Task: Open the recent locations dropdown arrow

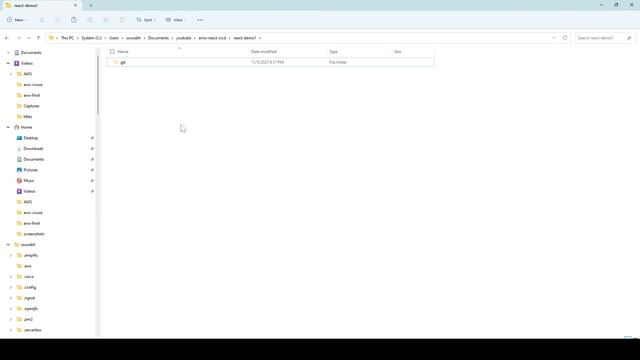Action: tap(29, 38)
